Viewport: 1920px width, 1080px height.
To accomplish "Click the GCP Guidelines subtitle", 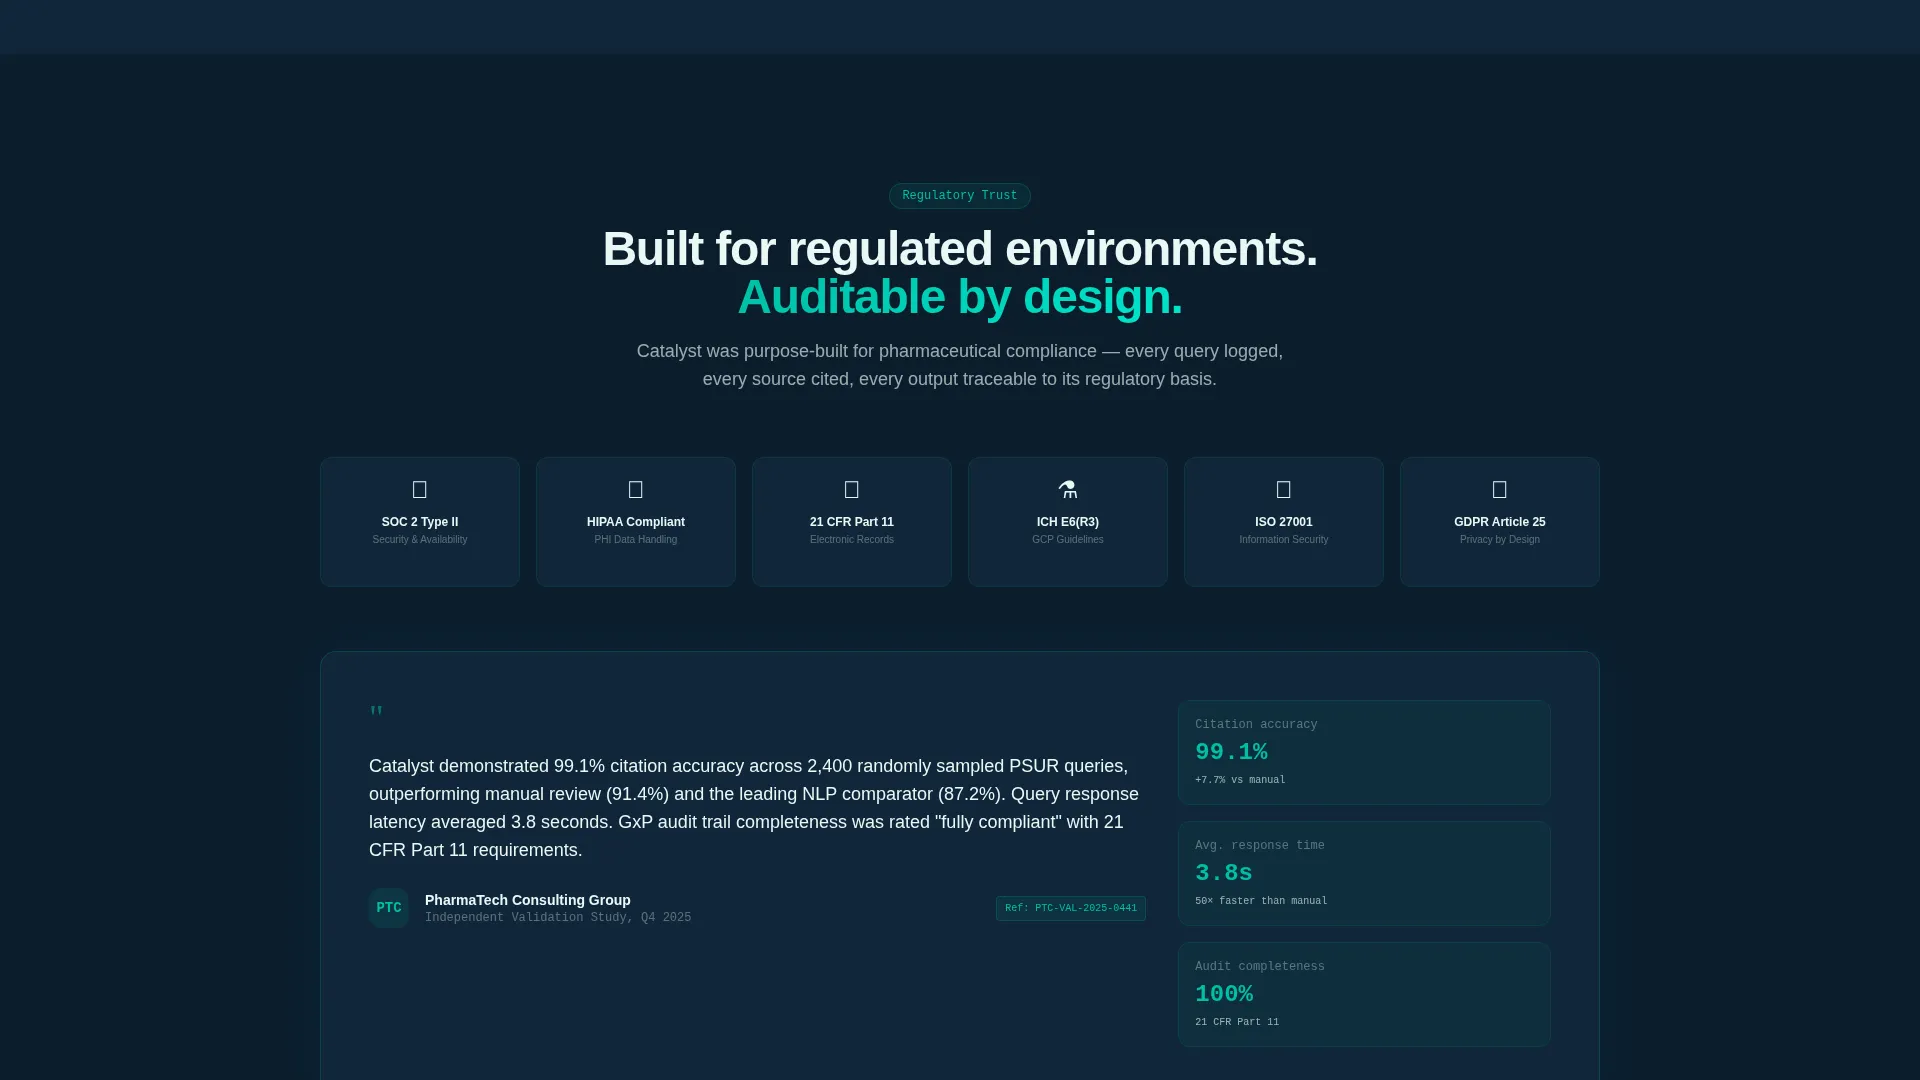I will [x=1068, y=540].
